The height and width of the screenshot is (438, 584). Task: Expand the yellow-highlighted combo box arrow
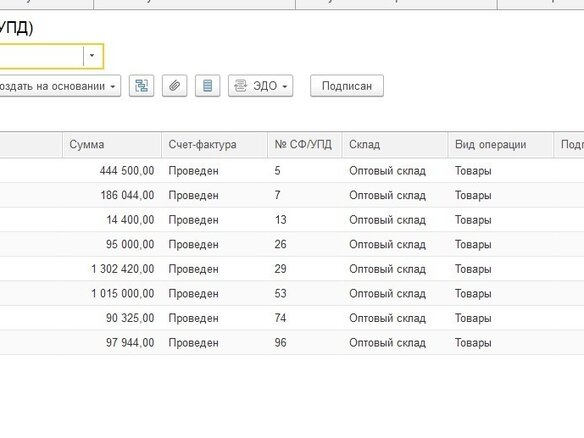pyautogui.click(x=92, y=56)
